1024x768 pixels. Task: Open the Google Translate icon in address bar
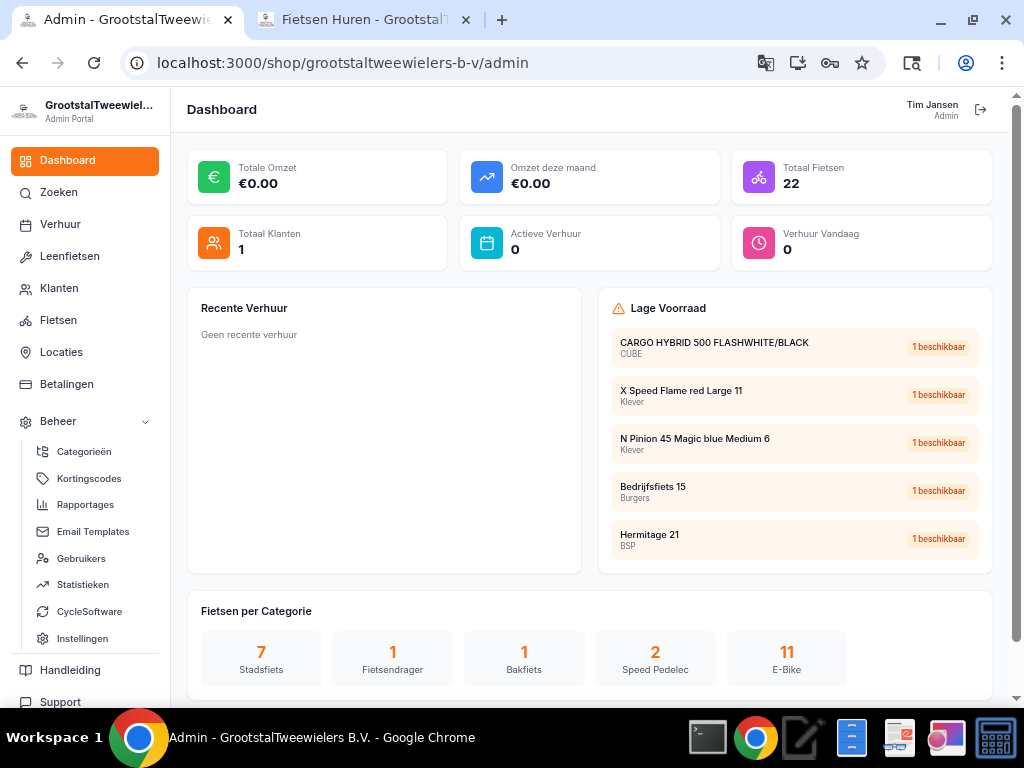(765, 62)
